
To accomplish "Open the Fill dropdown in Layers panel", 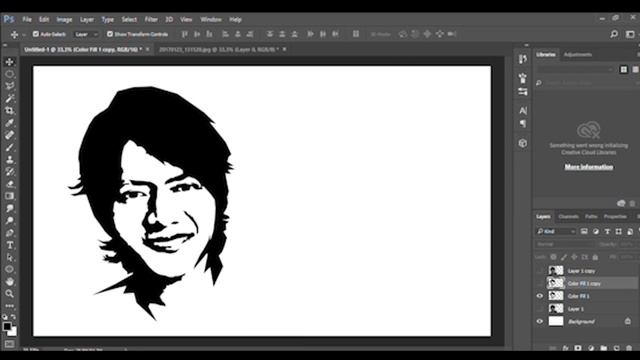I will pos(629,257).
